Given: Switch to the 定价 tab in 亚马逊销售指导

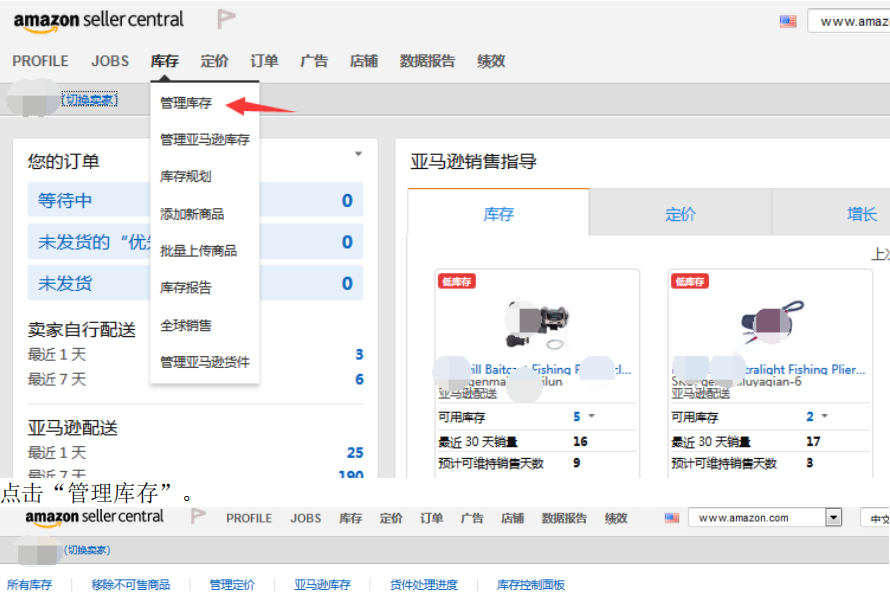Looking at the screenshot, I should (x=680, y=214).
